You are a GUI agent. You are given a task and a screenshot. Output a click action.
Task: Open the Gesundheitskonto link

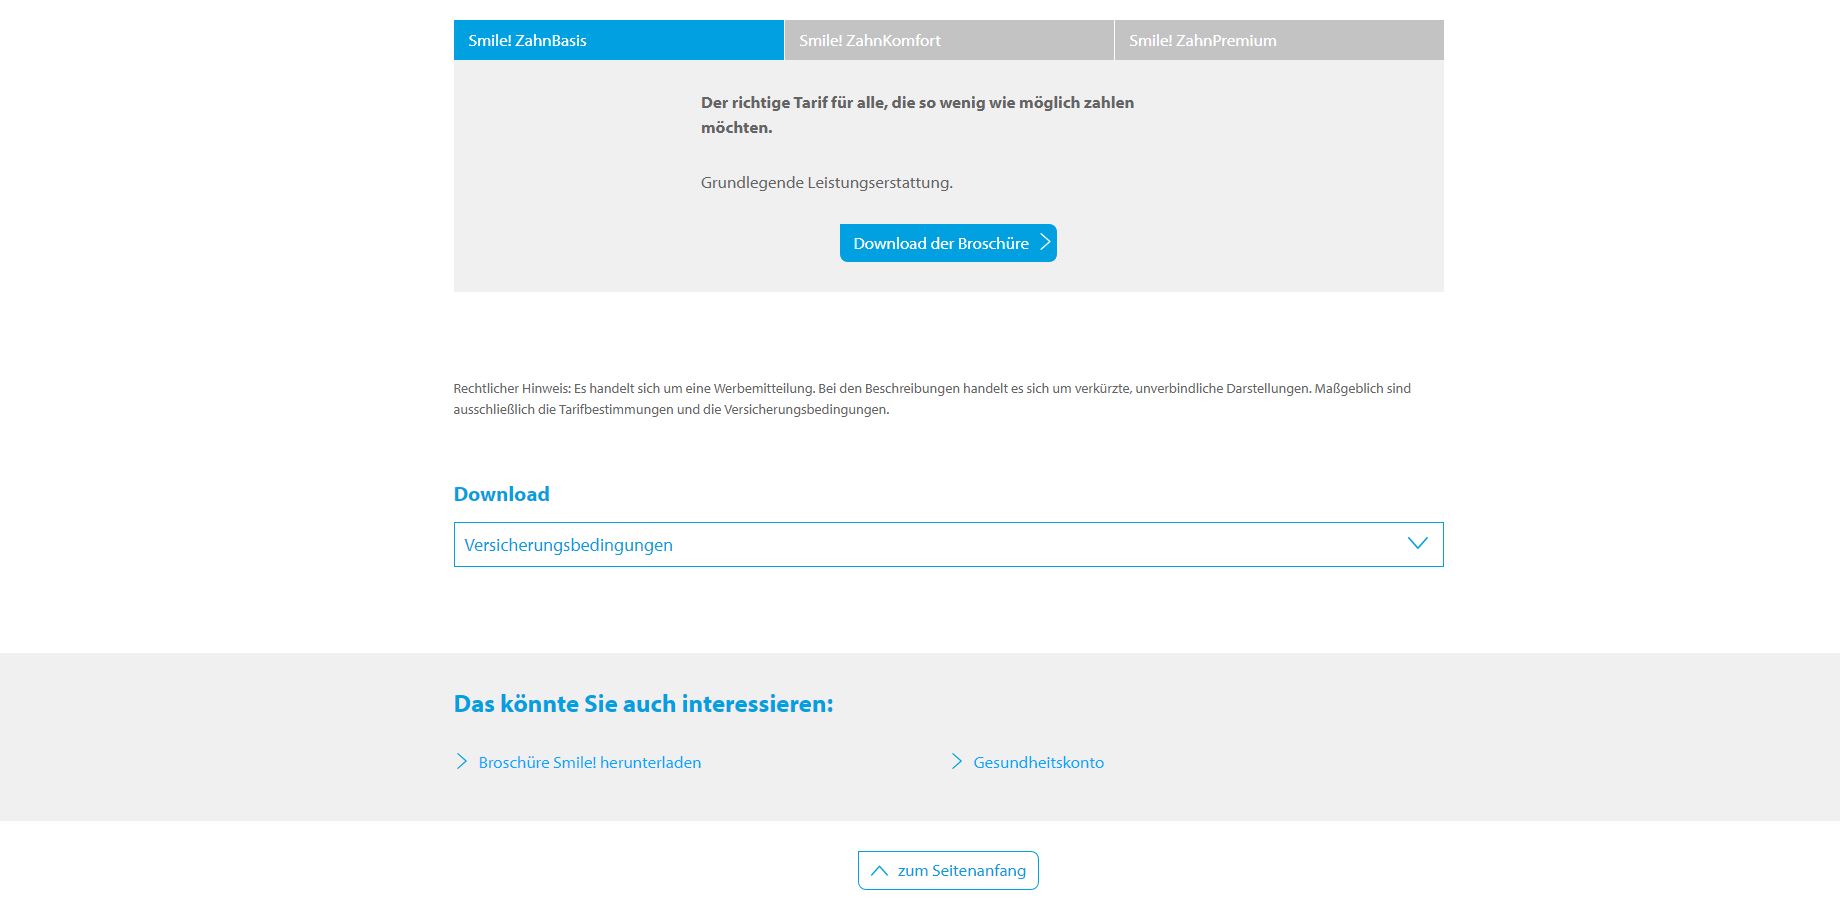(1038, 762)
